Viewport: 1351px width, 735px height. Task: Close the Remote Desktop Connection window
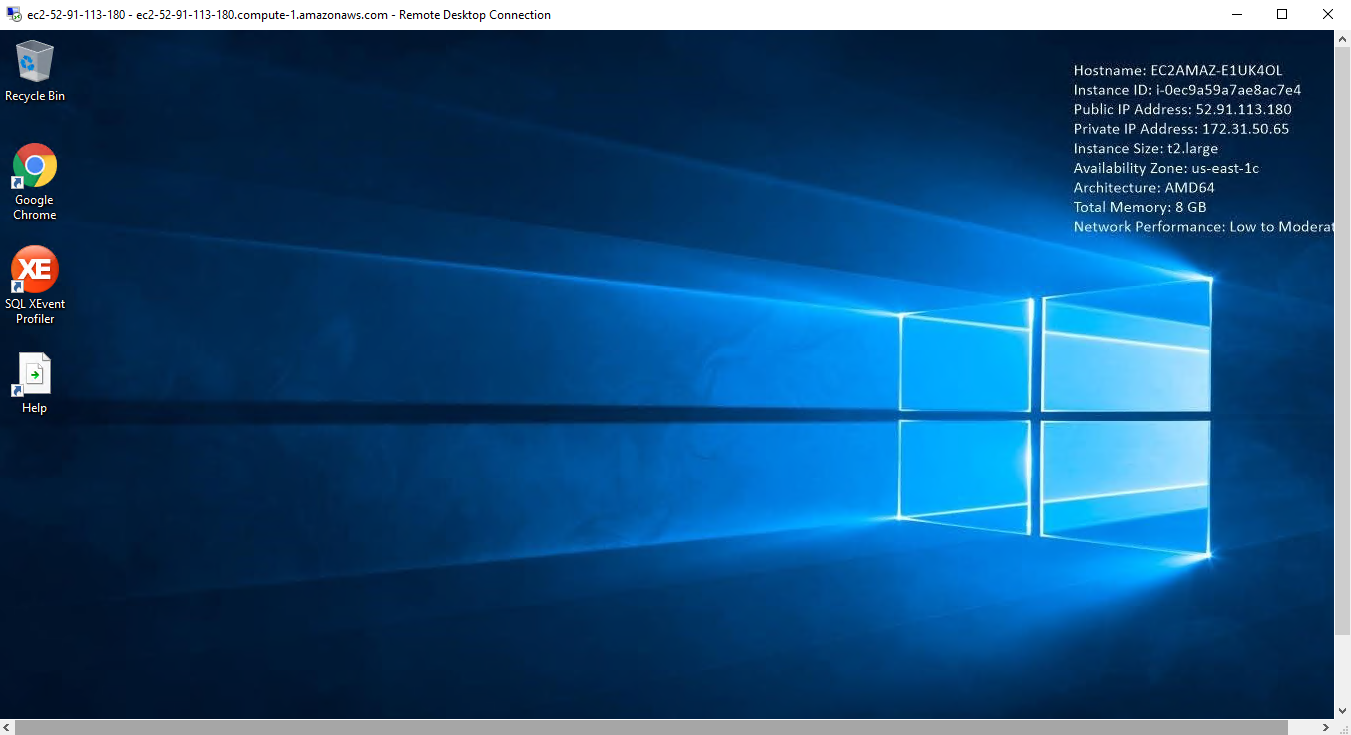click(x=1327, y=15)
